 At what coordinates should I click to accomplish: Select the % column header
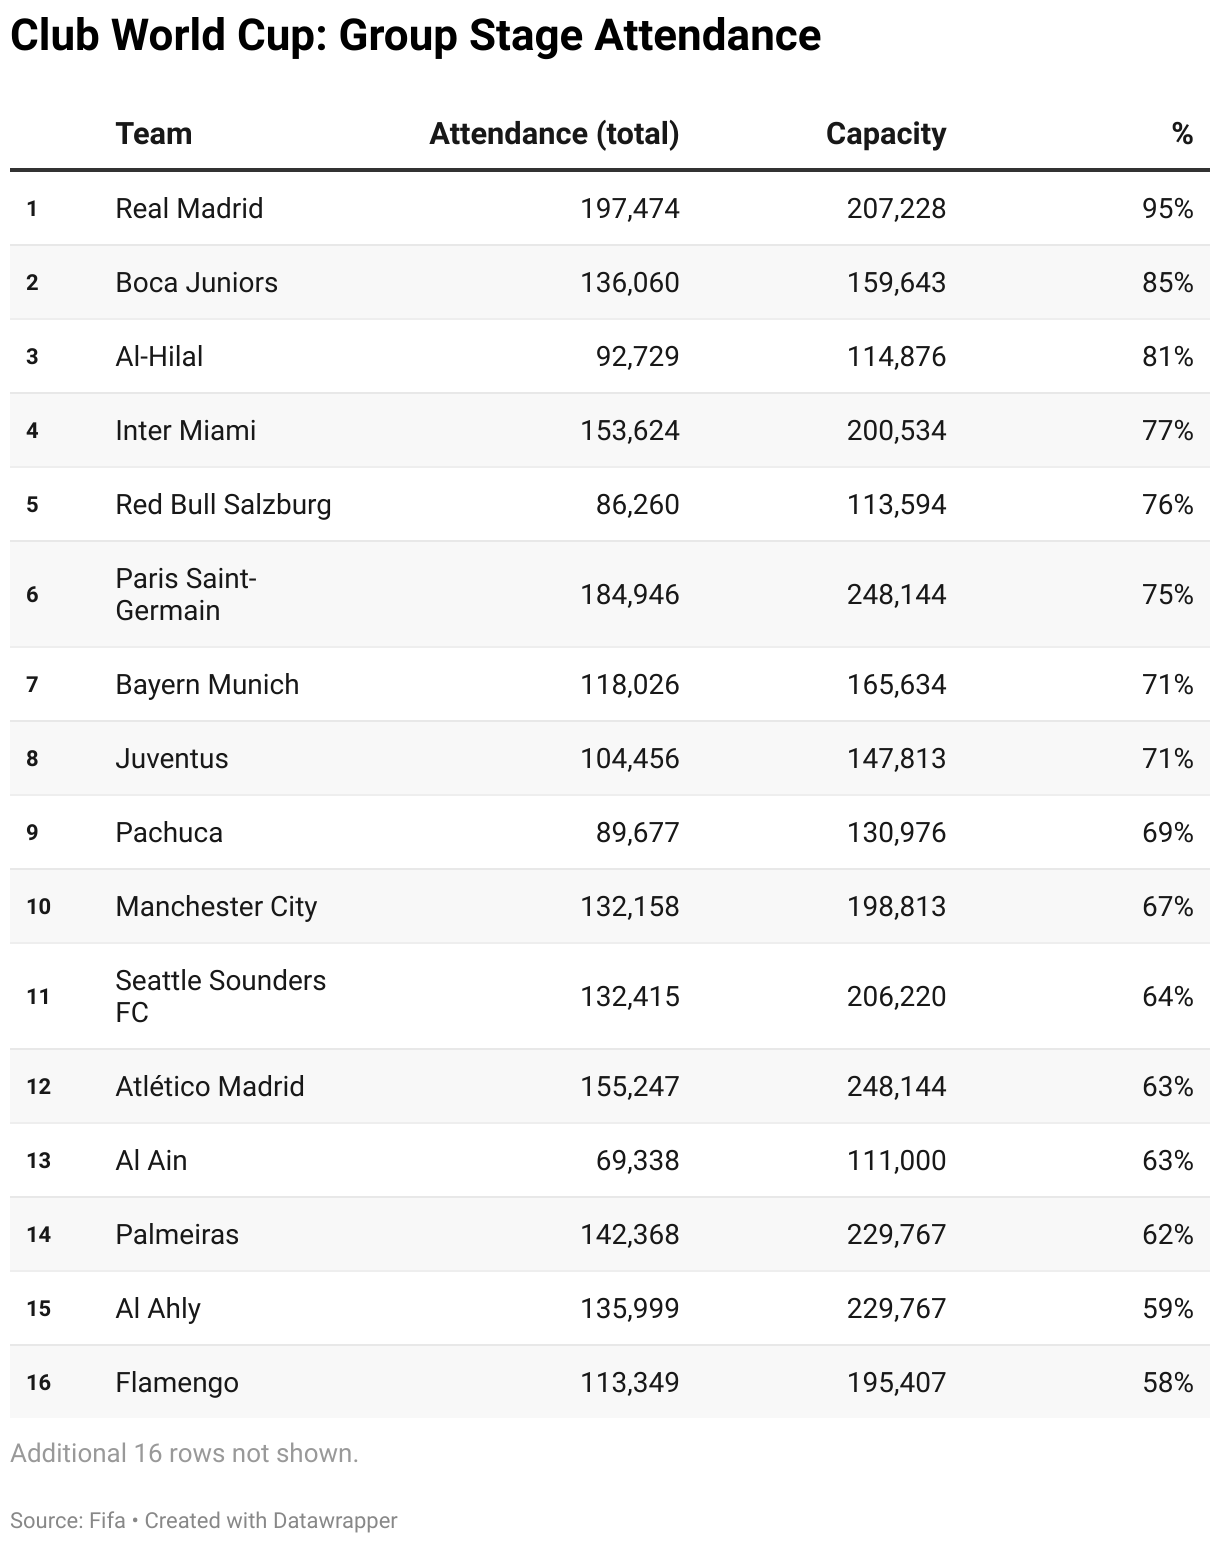click(x=1182, y=134)
